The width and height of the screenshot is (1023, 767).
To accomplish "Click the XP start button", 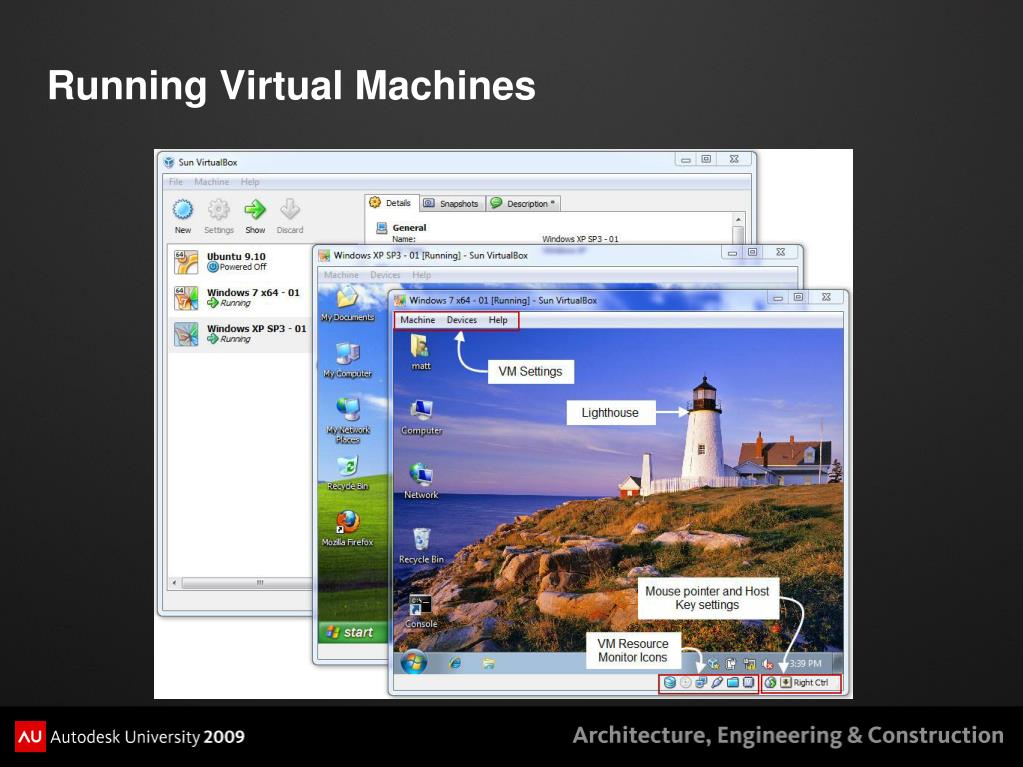I will coord(351,632).
